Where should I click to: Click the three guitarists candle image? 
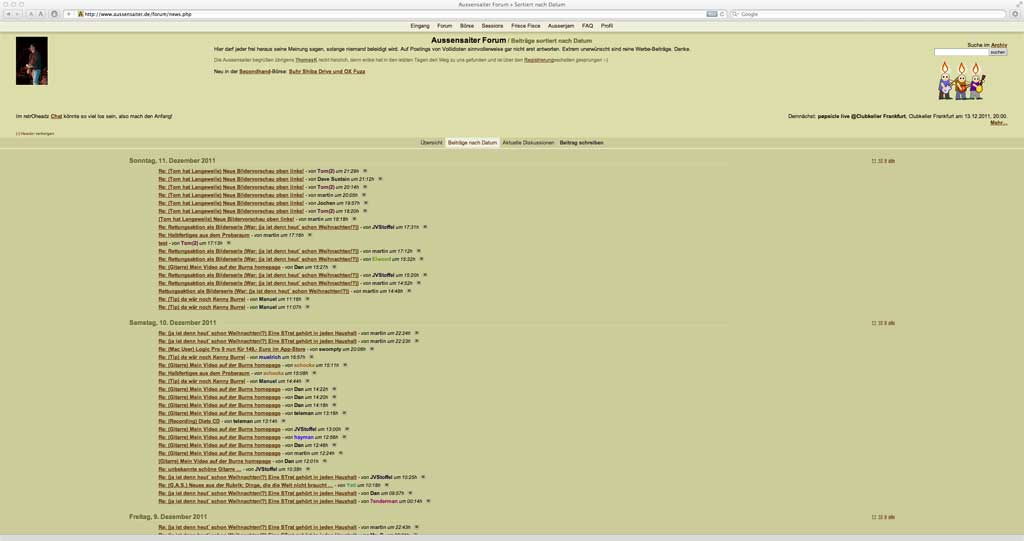(960, 80)
